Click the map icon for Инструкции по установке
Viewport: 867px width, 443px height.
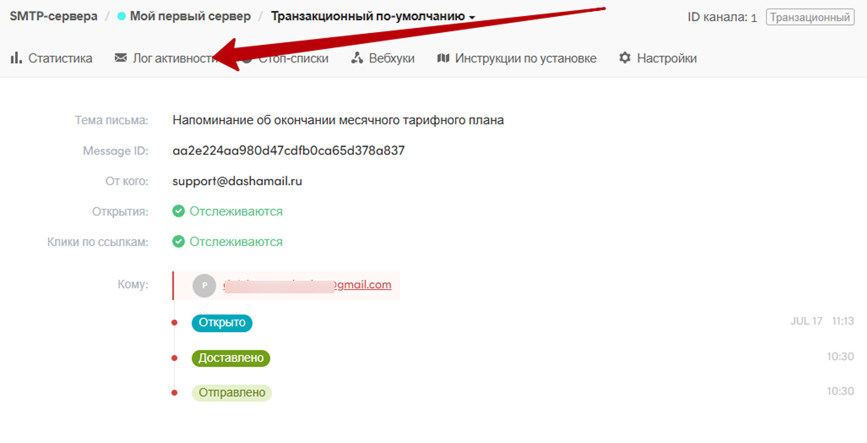[x=444, y=58]
